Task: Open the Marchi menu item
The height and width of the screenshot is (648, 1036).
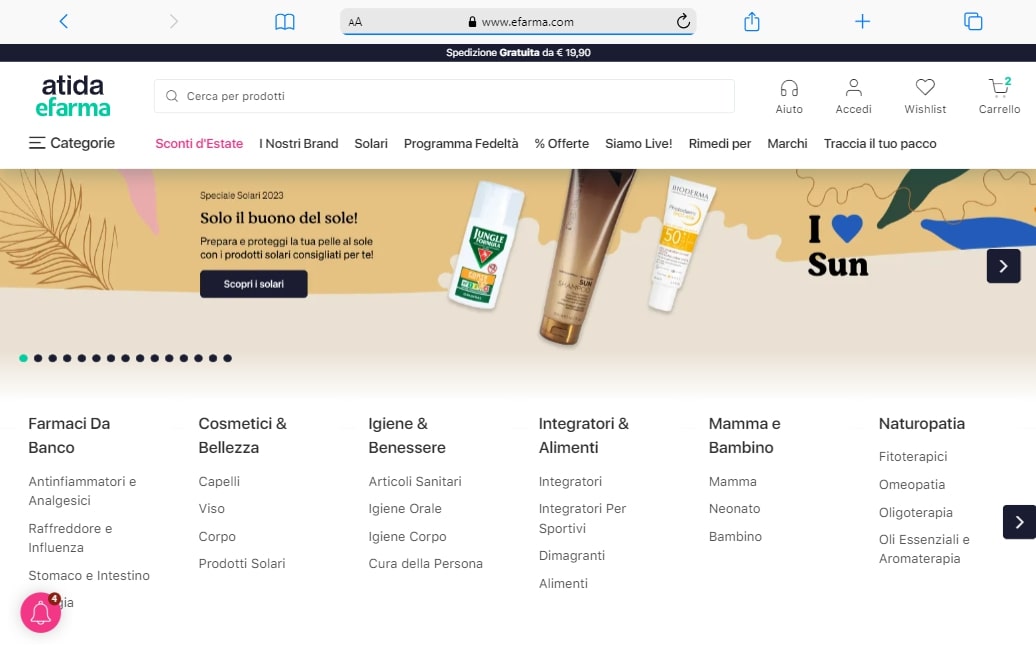Action: [x=787, y=143]
